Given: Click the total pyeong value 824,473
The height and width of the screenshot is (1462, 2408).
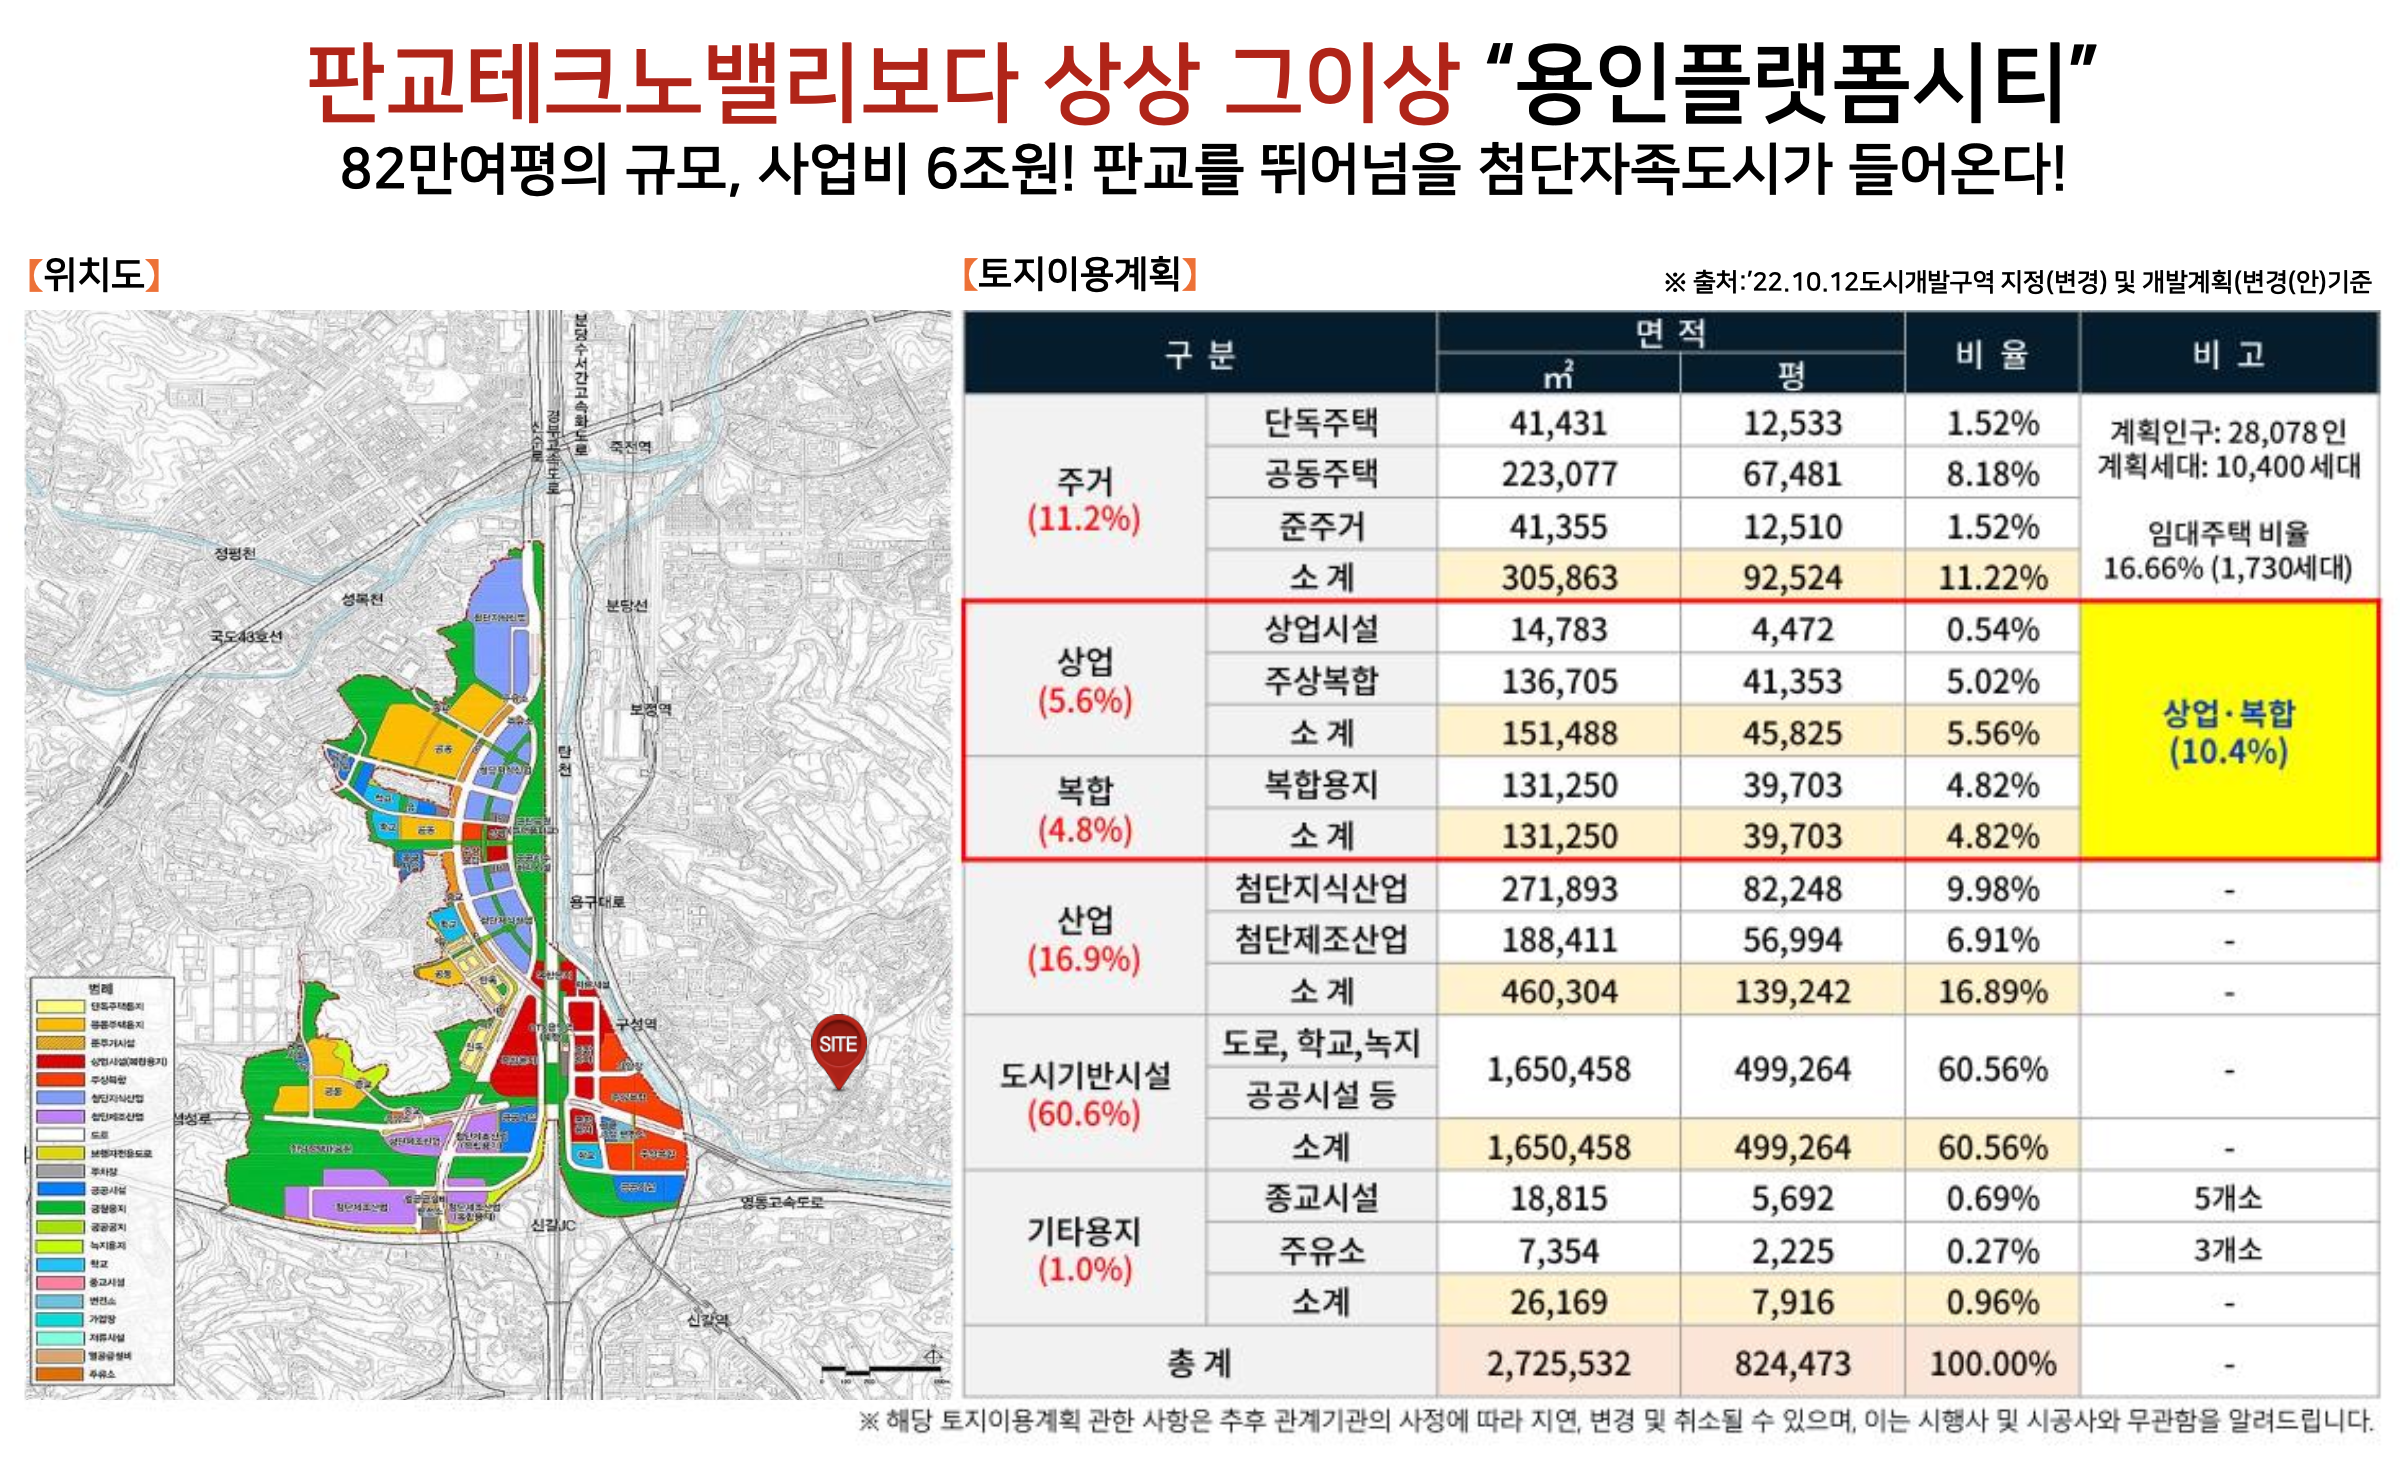Looking at the screenshot, I should click(x=1792, y=1362).
